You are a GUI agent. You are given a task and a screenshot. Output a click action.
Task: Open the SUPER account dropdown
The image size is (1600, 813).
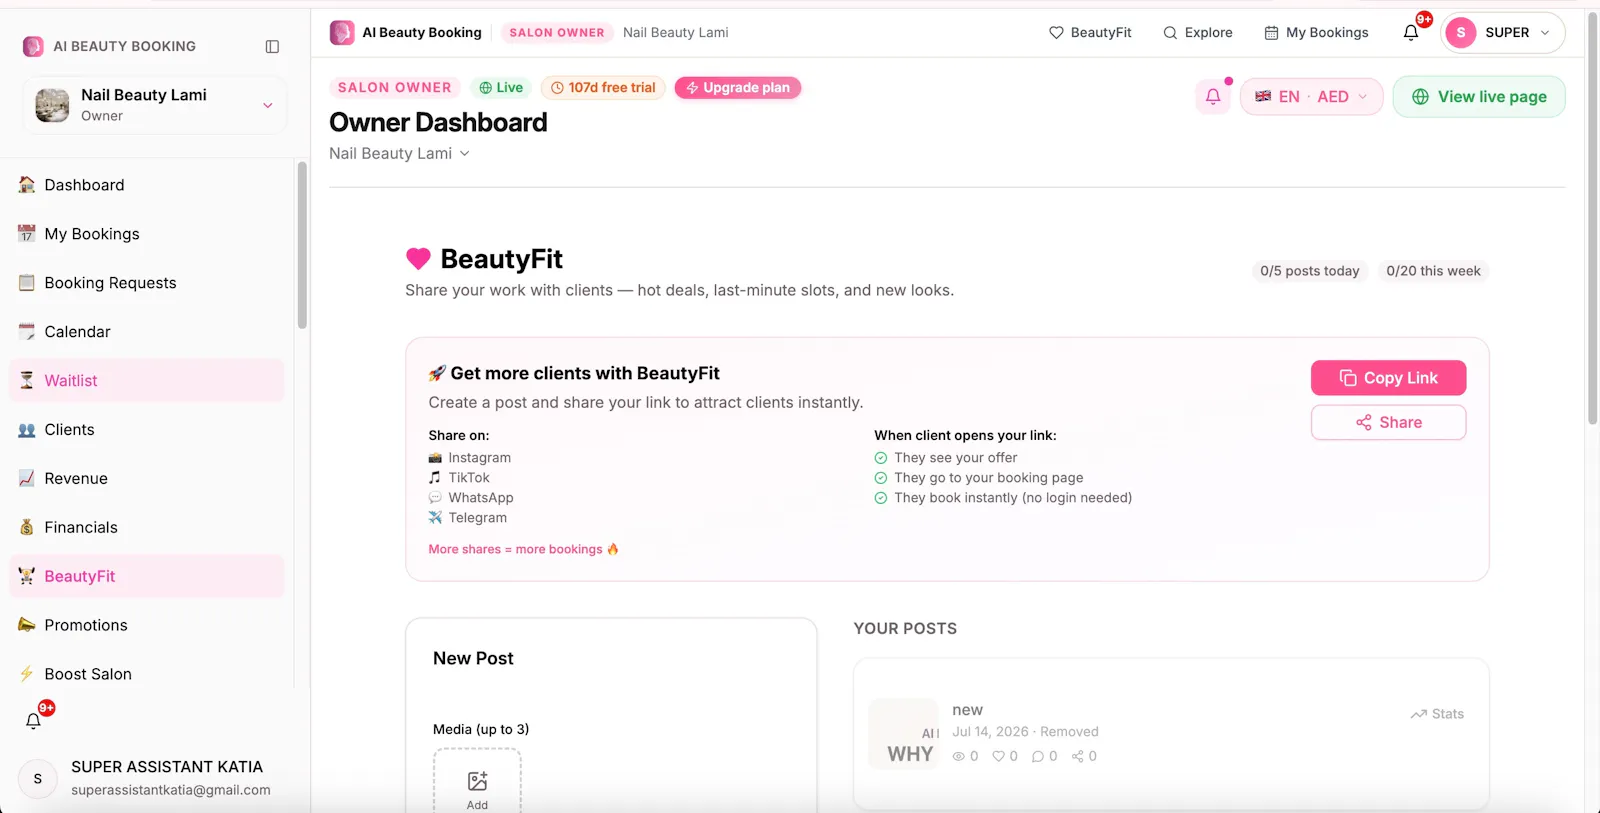1503,33
